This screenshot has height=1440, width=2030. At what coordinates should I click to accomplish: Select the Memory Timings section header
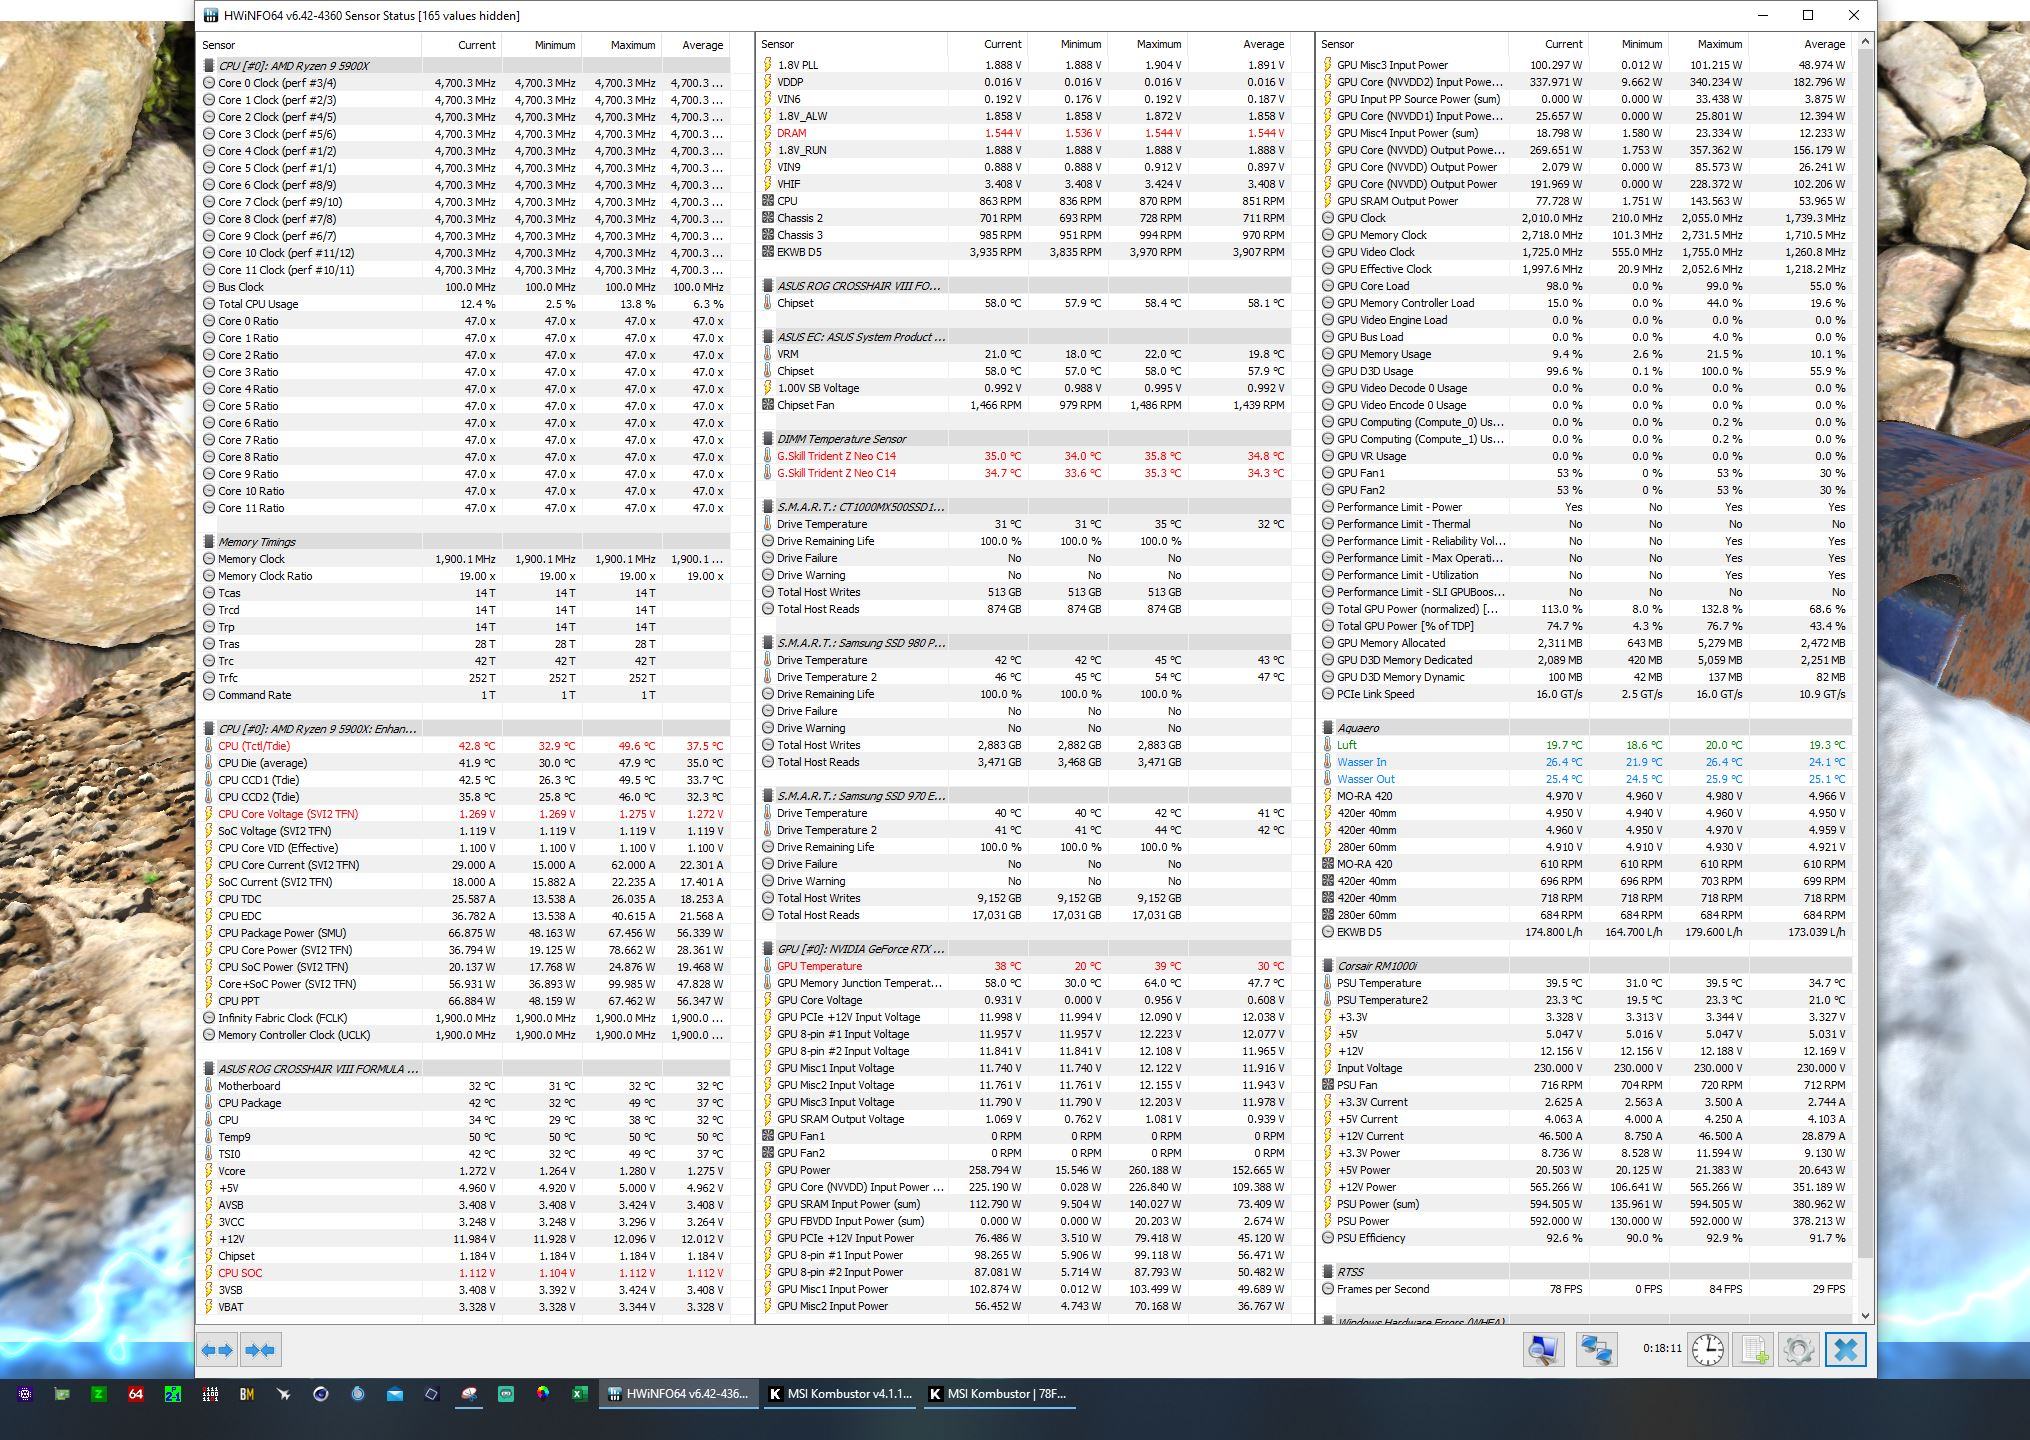(x=257, y=542)
